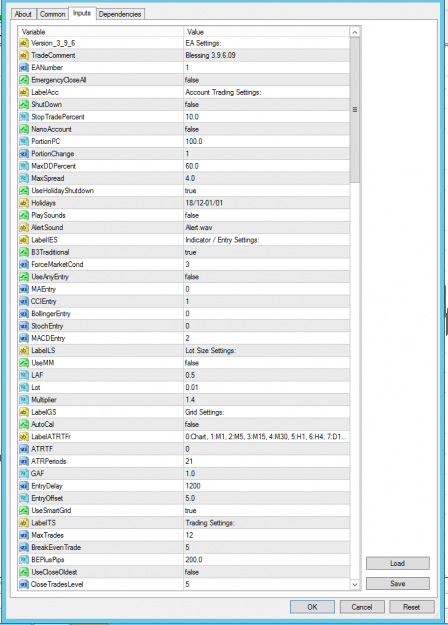Click the string icon beside Version_3_9_6
Viewport: 448px width, 625px height.
(24, 43)
